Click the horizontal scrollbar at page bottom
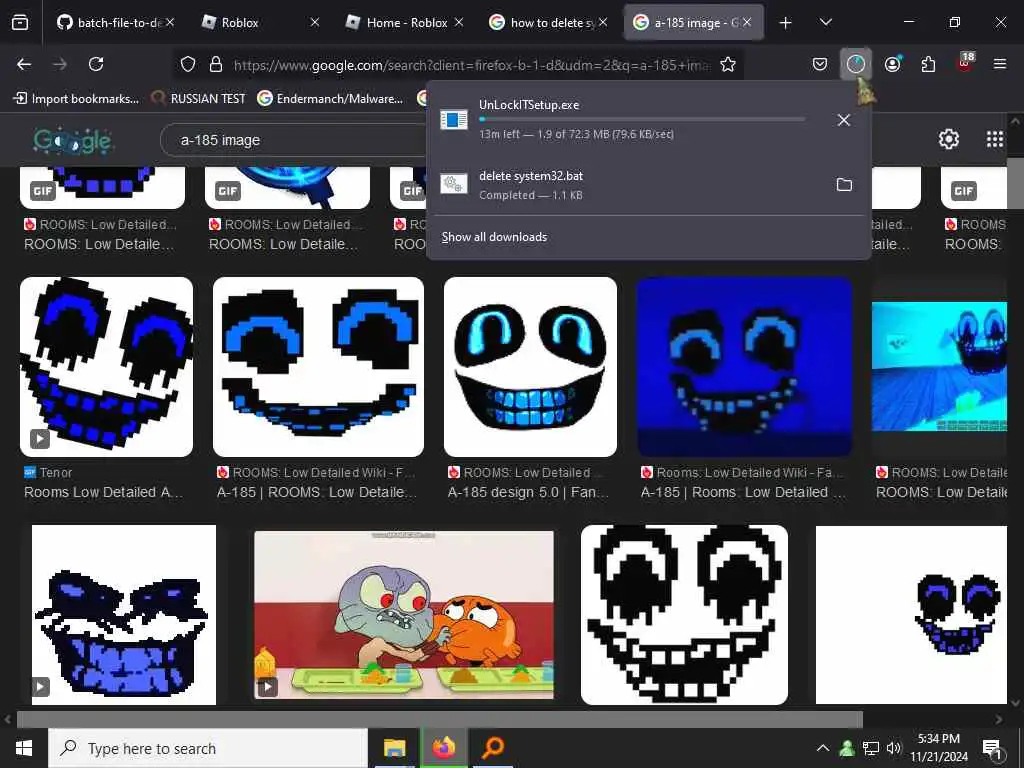 click(x=440, y=719)
